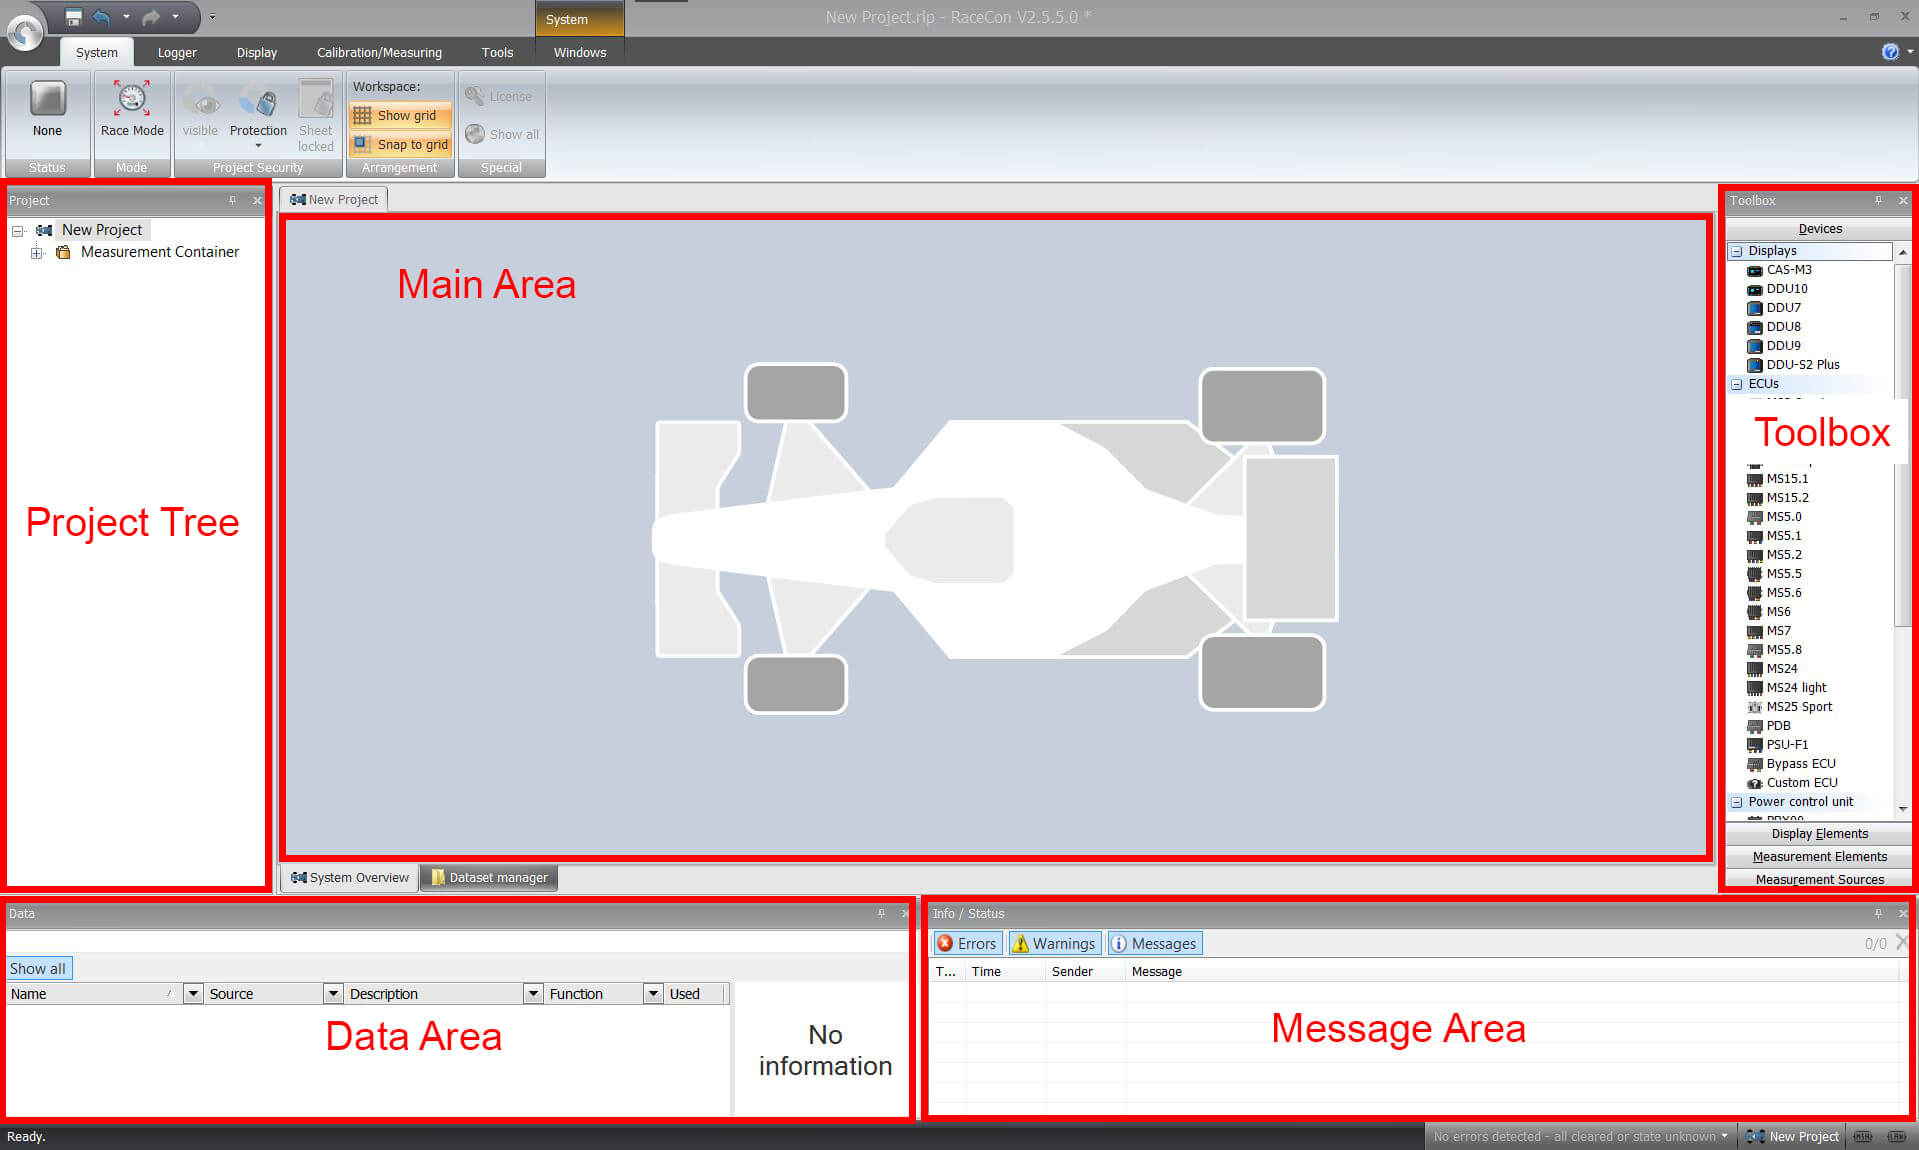Click the Show all data button
This screenshot has height=1150, width=1919.
(38, 969)
